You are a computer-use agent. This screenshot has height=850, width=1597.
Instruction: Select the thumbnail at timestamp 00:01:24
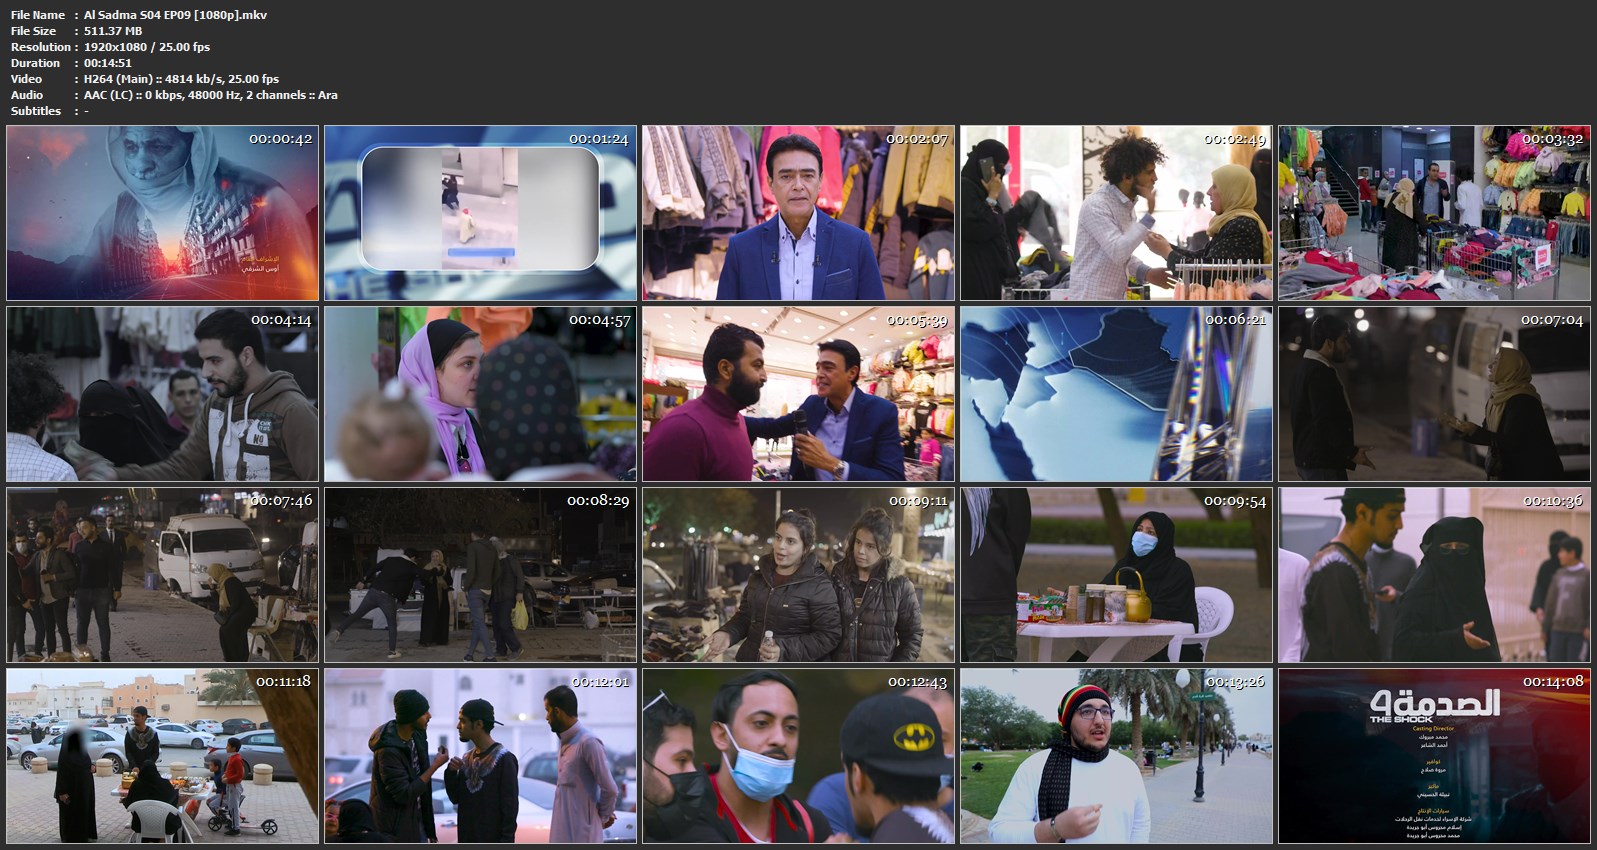point(480,213)
